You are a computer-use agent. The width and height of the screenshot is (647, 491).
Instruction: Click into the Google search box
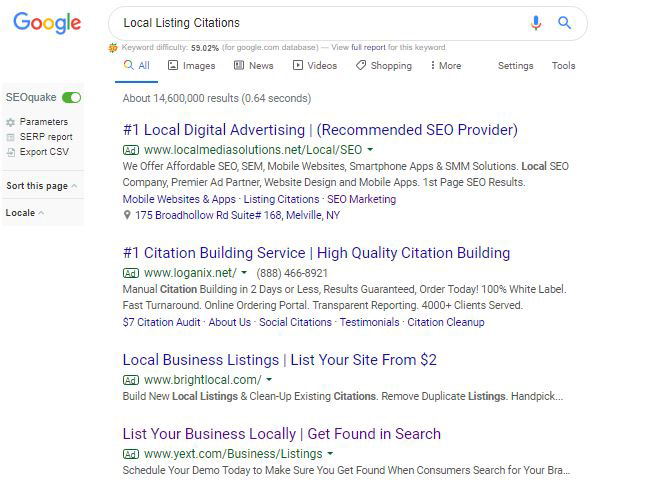[320, 23]
